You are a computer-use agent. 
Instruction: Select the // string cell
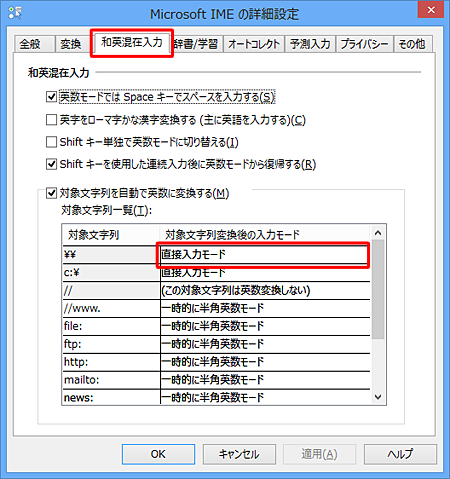pos(111,291)
